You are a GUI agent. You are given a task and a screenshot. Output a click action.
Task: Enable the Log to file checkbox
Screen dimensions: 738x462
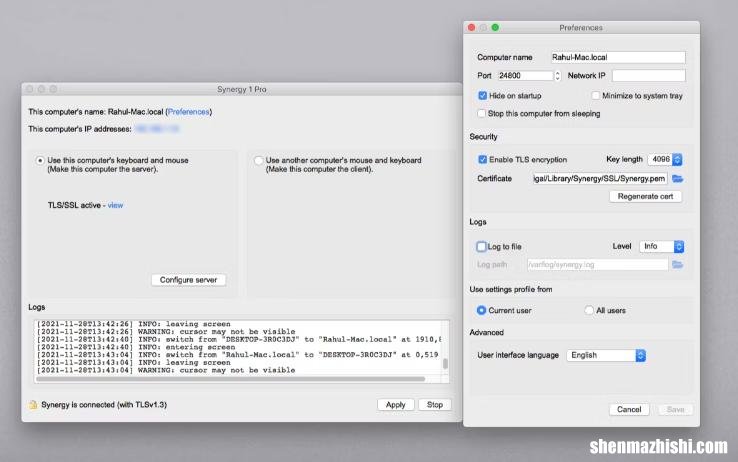[481, 247]
